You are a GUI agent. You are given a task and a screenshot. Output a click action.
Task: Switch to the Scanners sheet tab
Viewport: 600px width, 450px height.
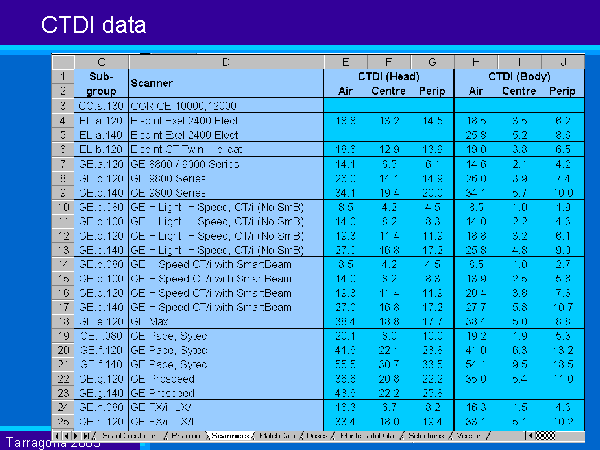click(x=231, y=436)
